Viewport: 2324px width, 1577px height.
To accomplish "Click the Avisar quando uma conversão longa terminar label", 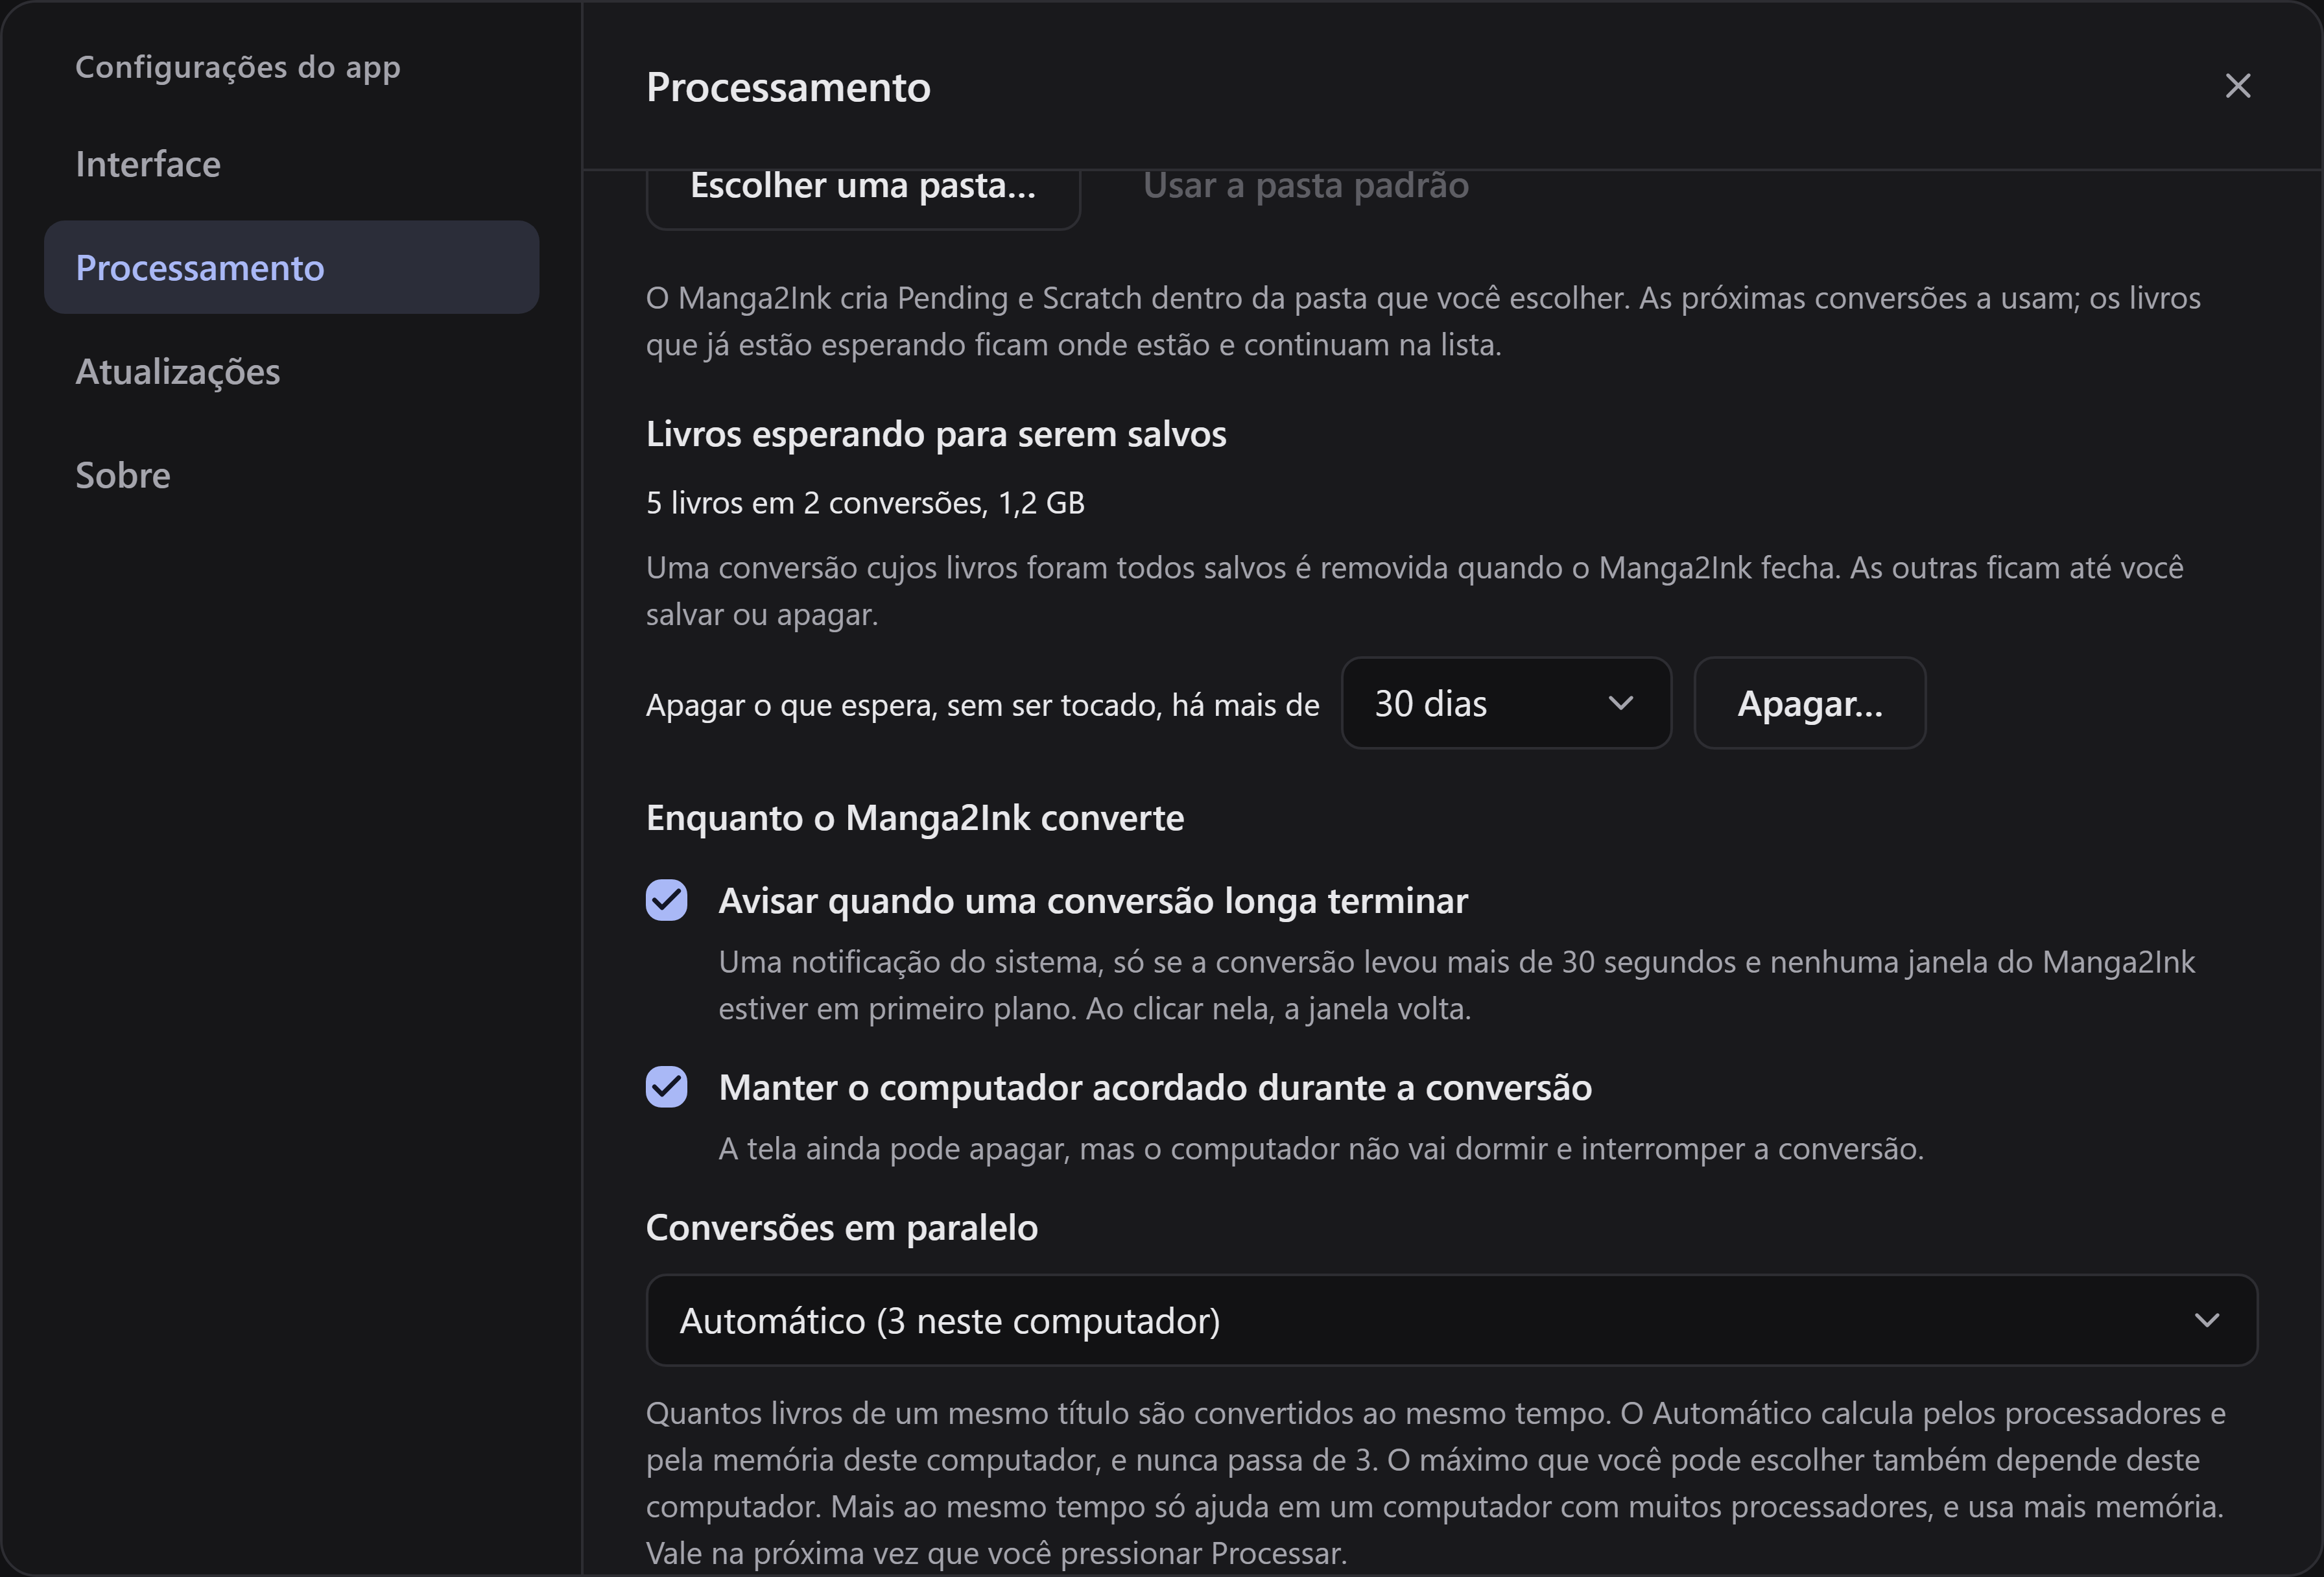I will 1093,901.
